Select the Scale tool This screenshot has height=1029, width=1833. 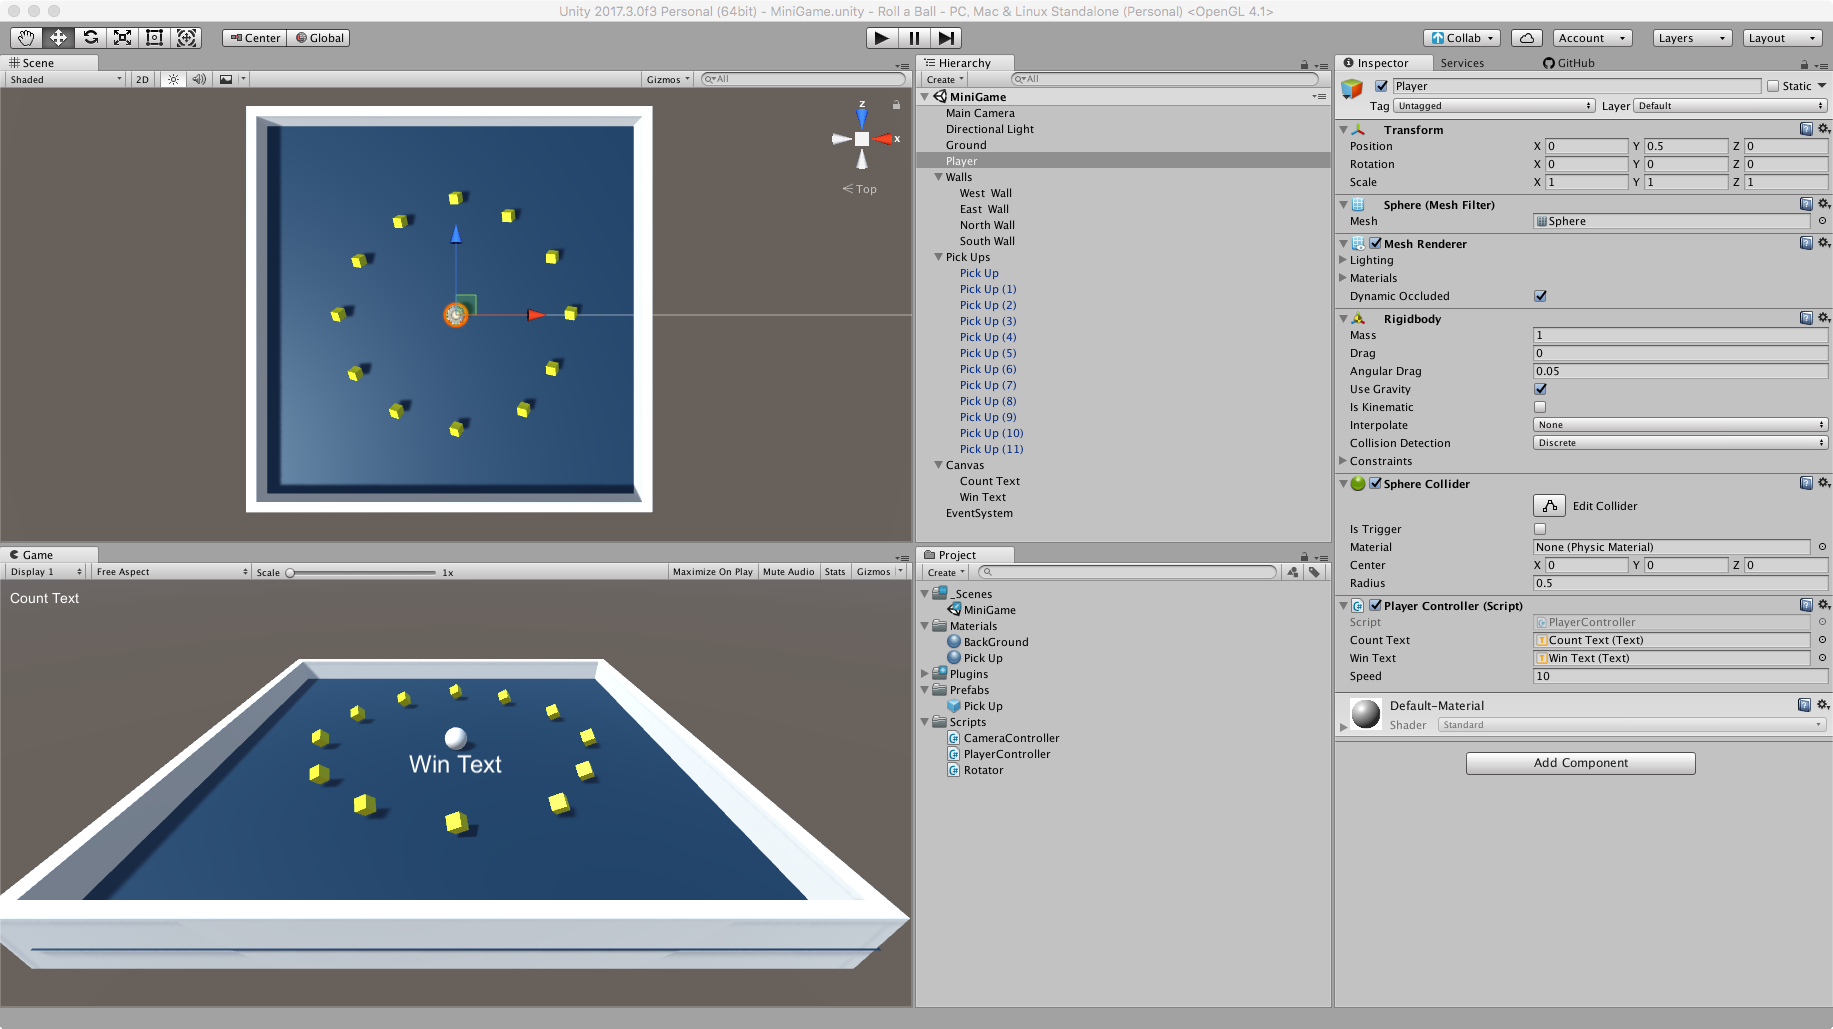point(122,38)
